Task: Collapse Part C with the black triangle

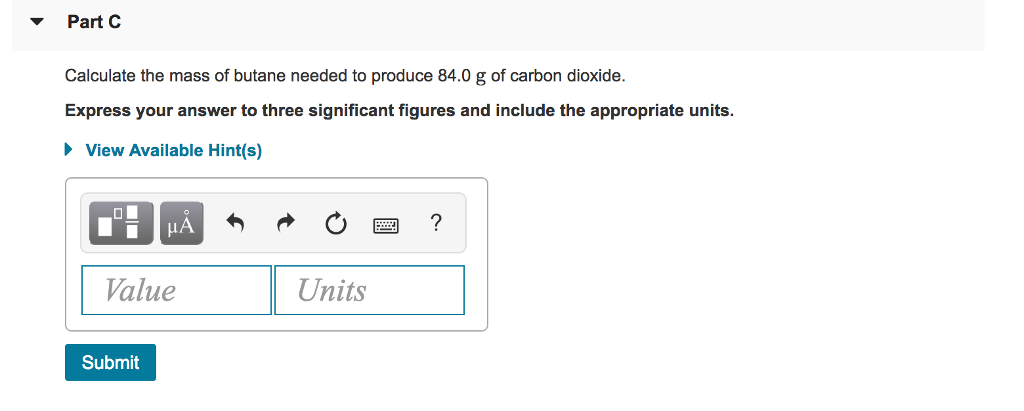Action: click(37, 22)
